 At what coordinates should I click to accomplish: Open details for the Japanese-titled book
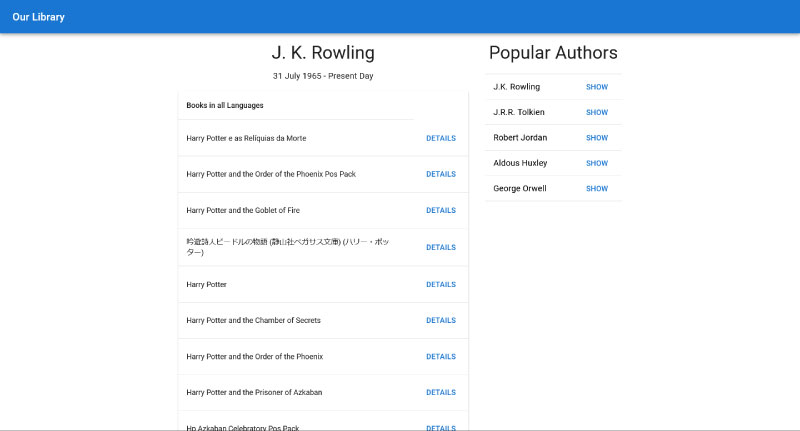point(441,247)
